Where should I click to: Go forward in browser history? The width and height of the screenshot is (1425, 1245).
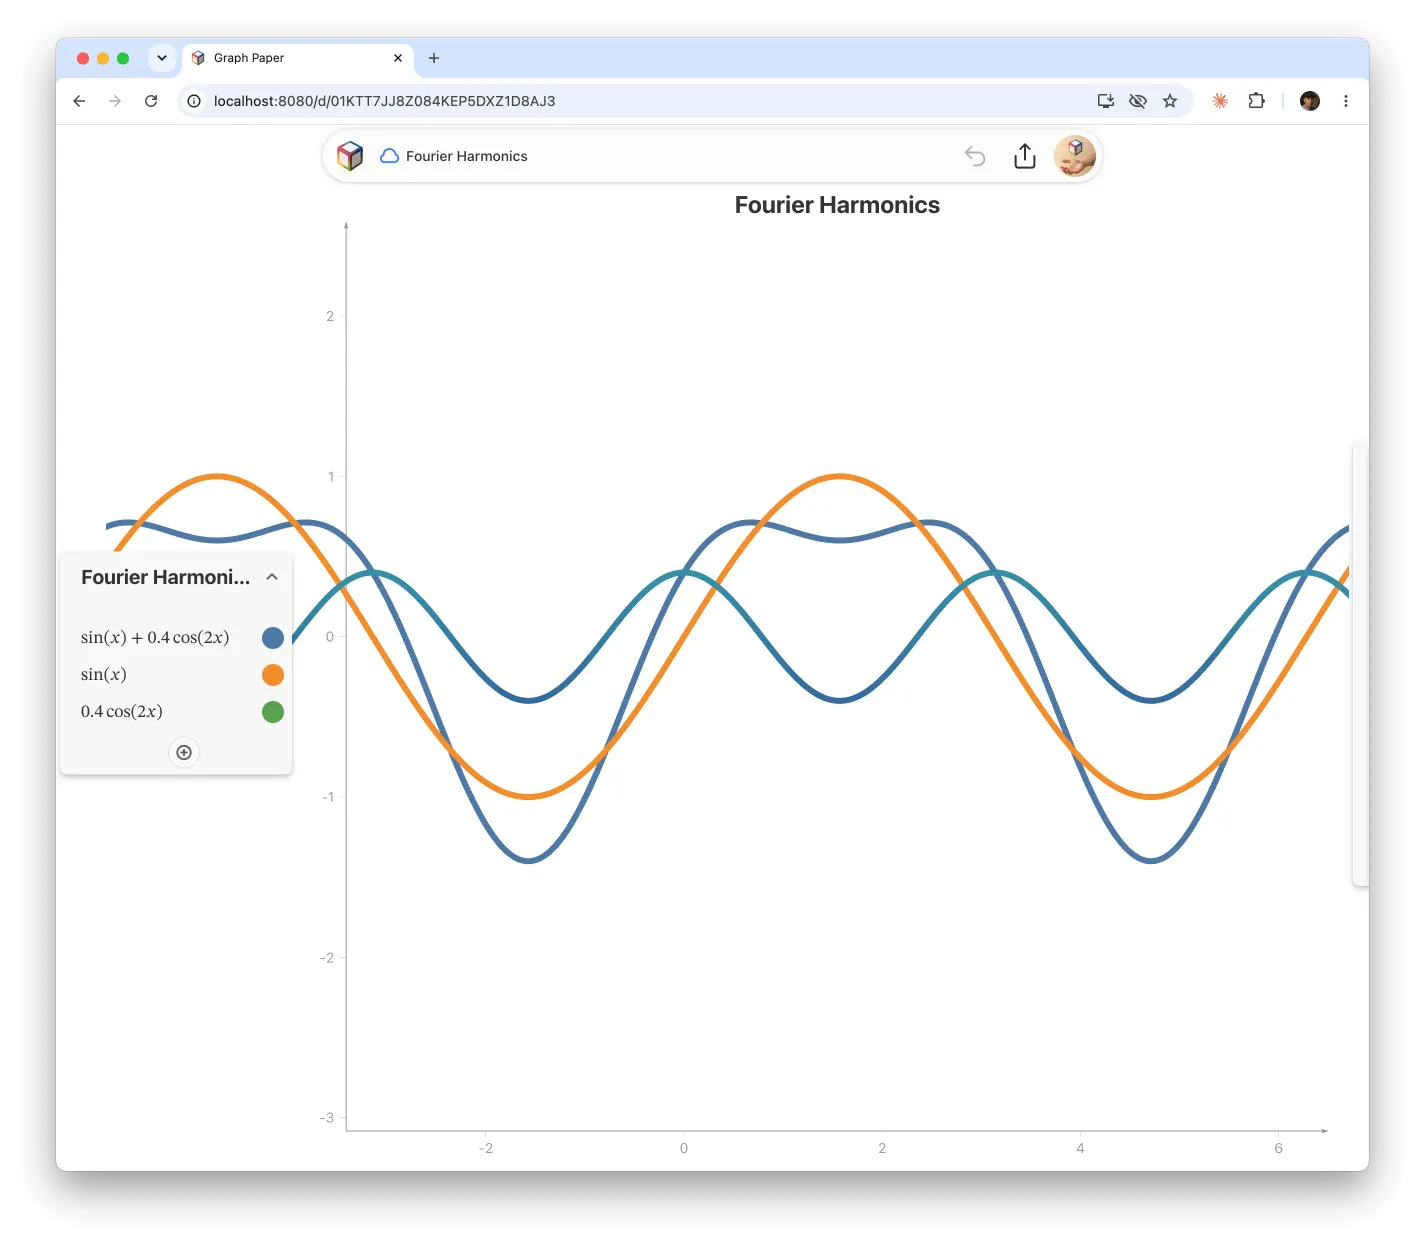point(115,101)
